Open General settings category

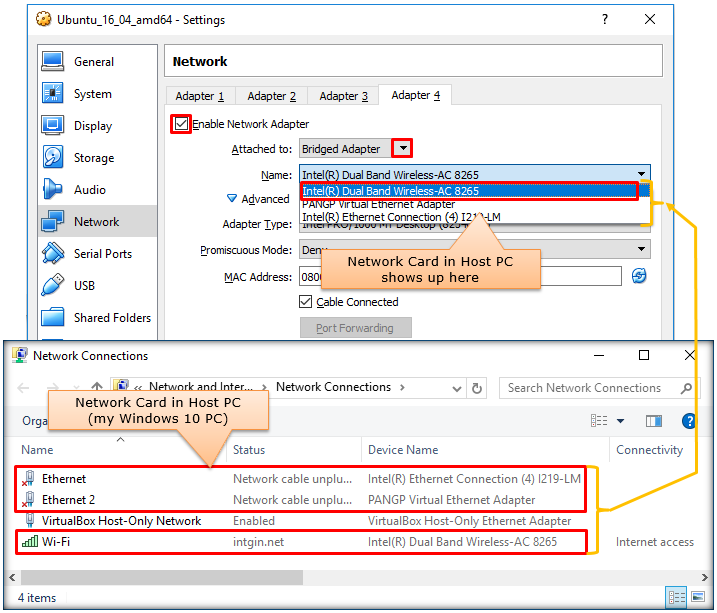point(97,62)
